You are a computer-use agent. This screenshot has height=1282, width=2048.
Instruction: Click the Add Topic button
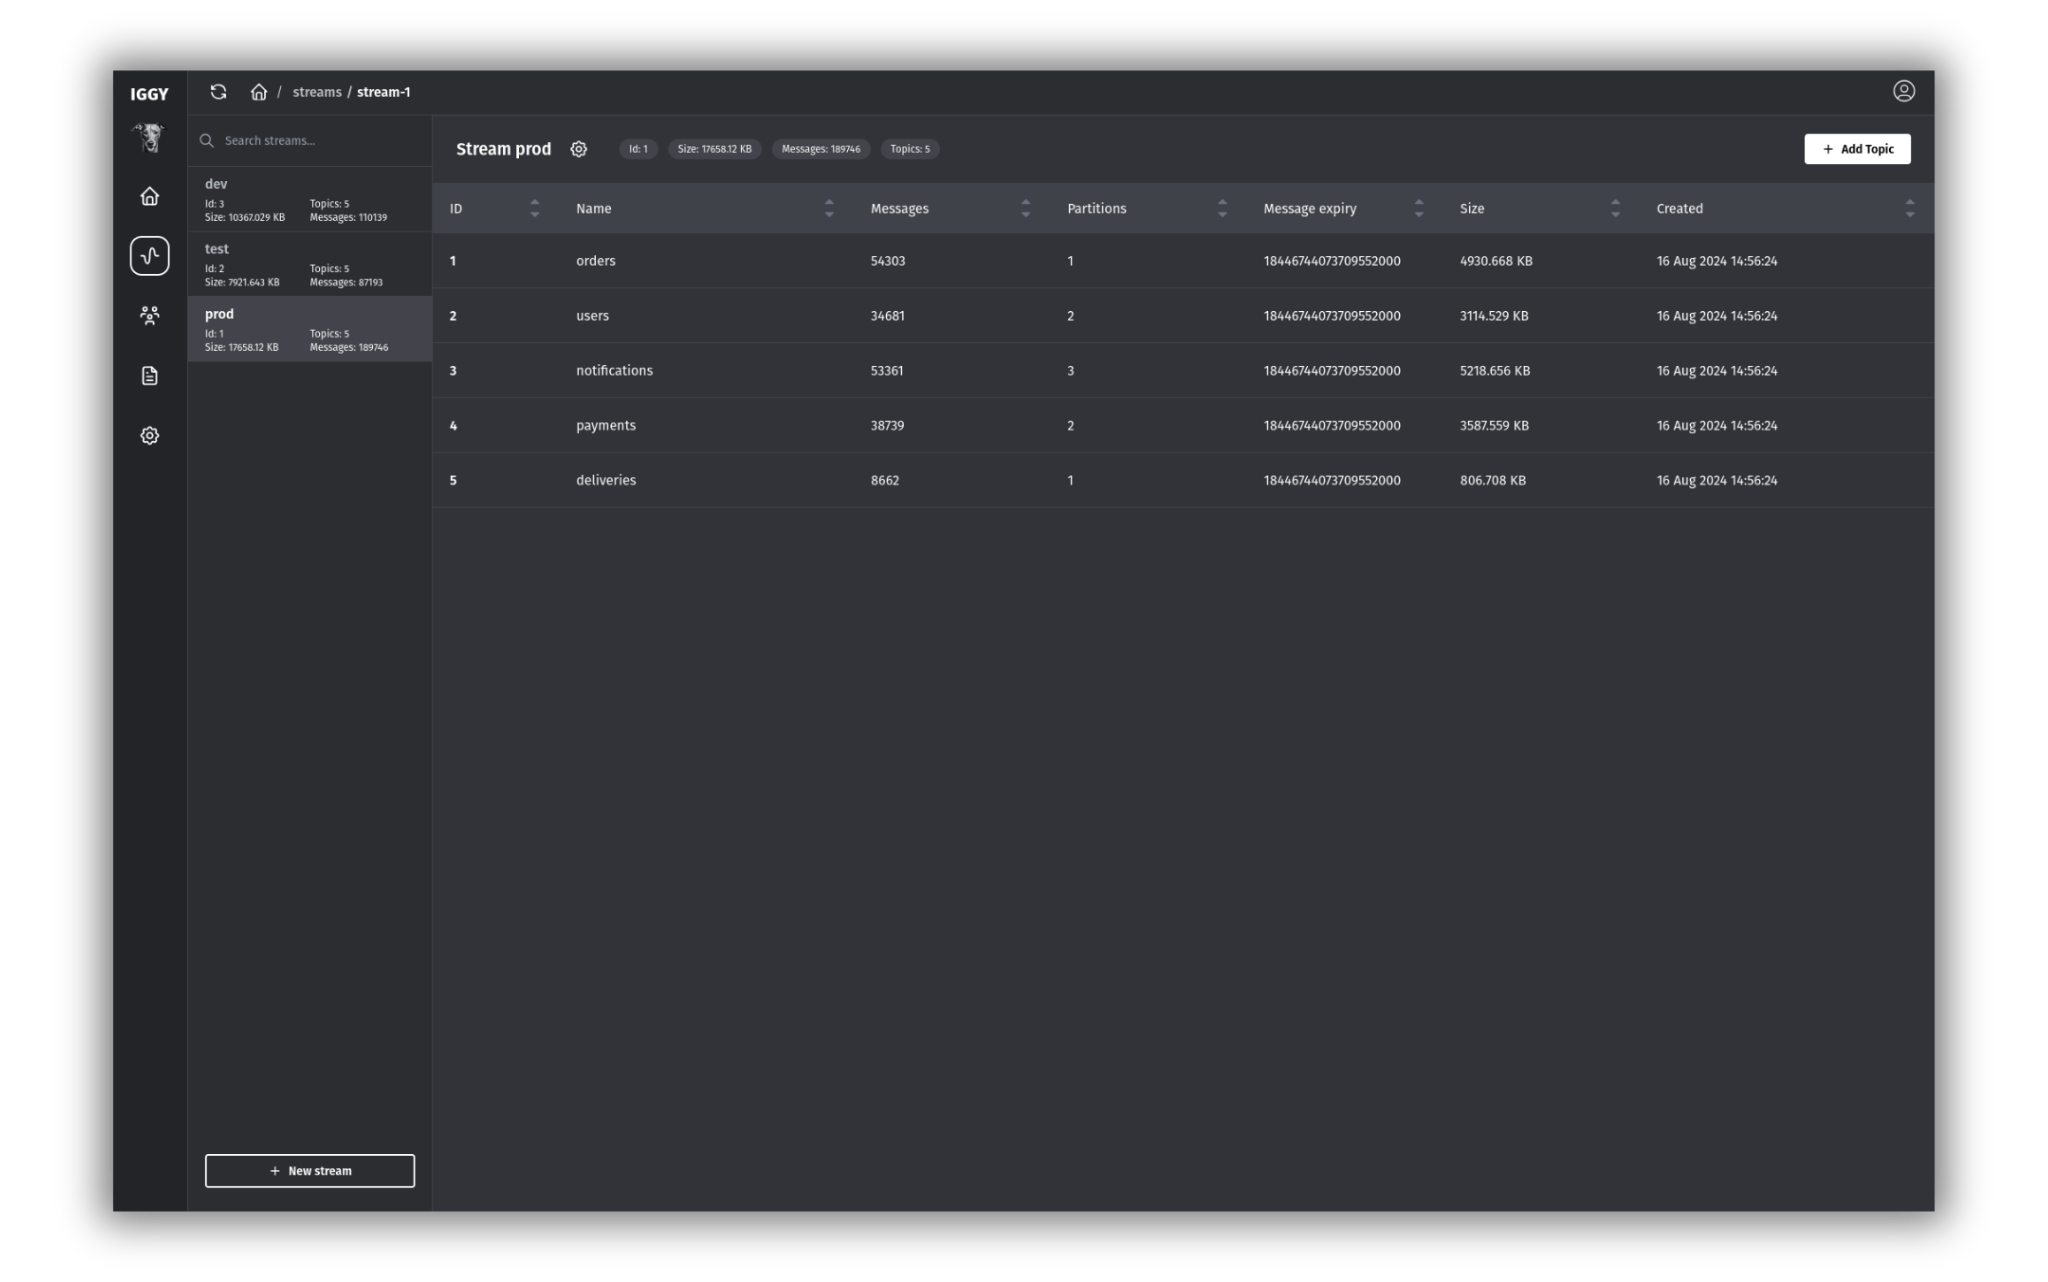pos(1857,149)
